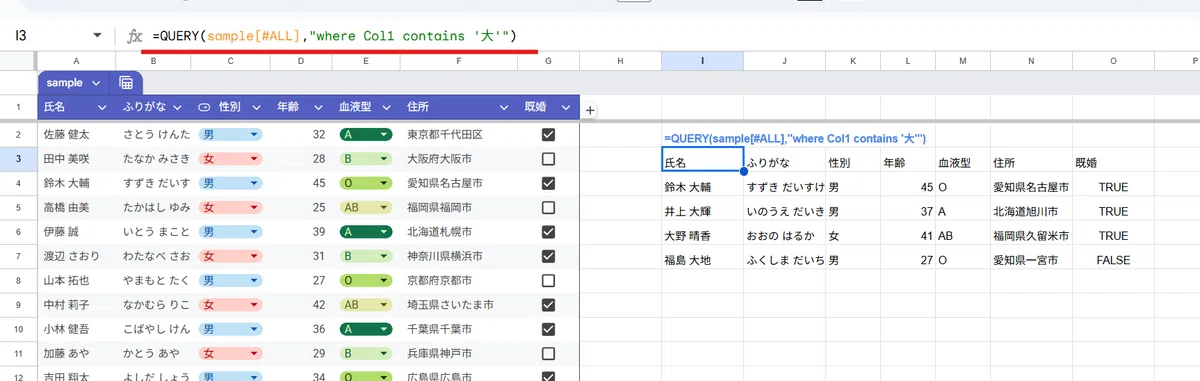This screenshot has height=381, width=1200.
Task: Open the 女 gender chip for 渡辺 さおり
Action: click(x=229, y=256)
